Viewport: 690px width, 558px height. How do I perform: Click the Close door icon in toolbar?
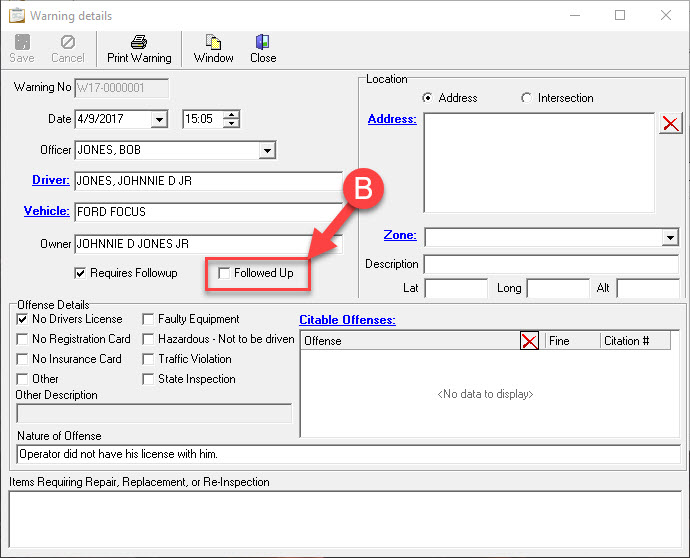point(263,42)
